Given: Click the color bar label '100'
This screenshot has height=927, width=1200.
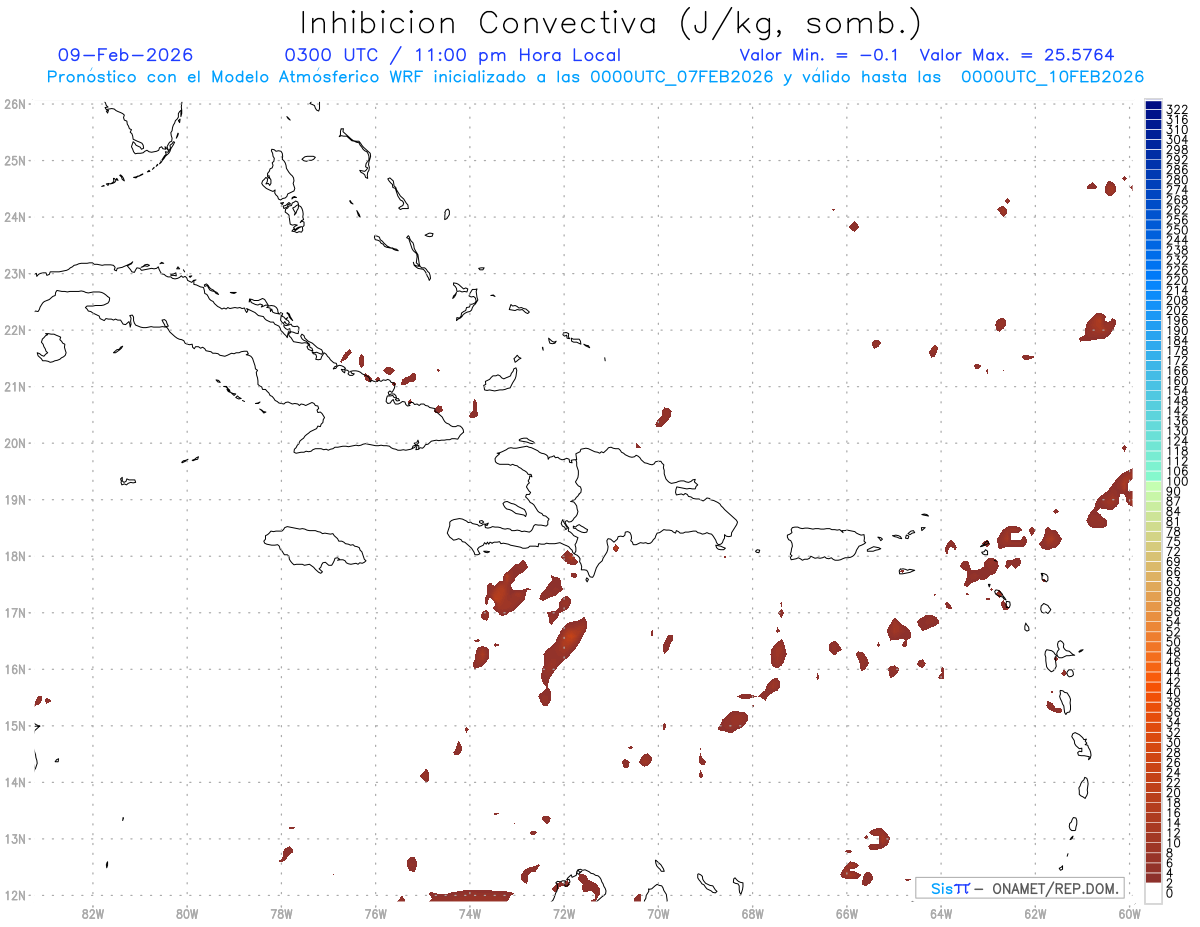Looking at the screenshot, I should [x=1177, y=482].
